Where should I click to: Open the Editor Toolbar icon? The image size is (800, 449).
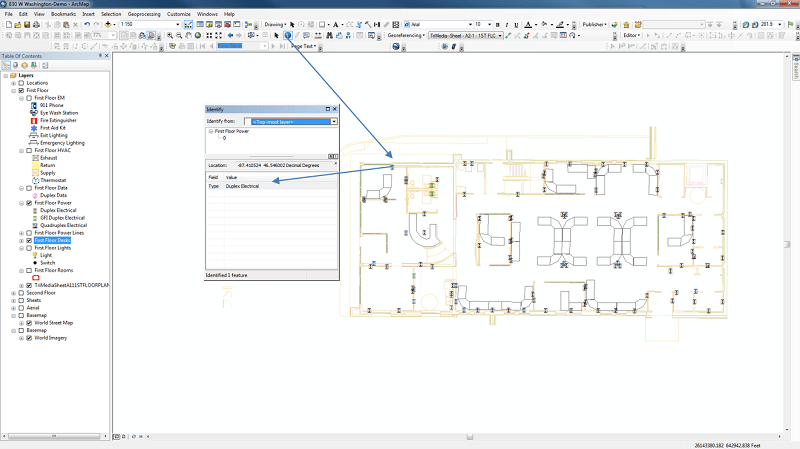click(x=188, y=24)
